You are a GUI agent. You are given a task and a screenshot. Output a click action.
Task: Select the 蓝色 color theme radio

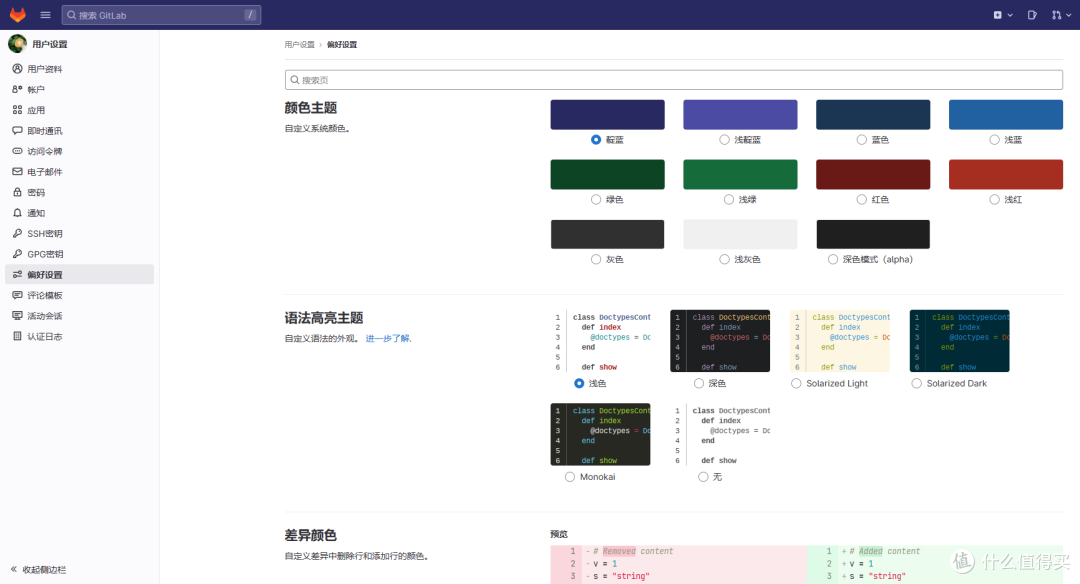tap(862, 140)
